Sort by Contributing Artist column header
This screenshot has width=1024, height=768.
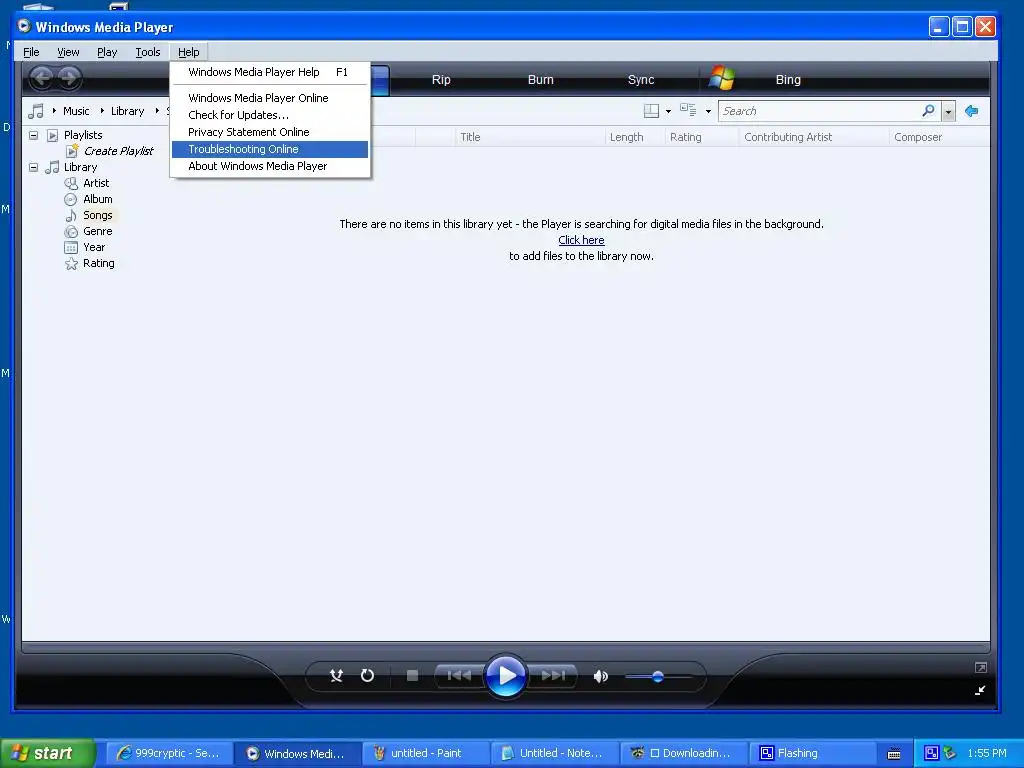pyautogui.click(x=814, y=137)
